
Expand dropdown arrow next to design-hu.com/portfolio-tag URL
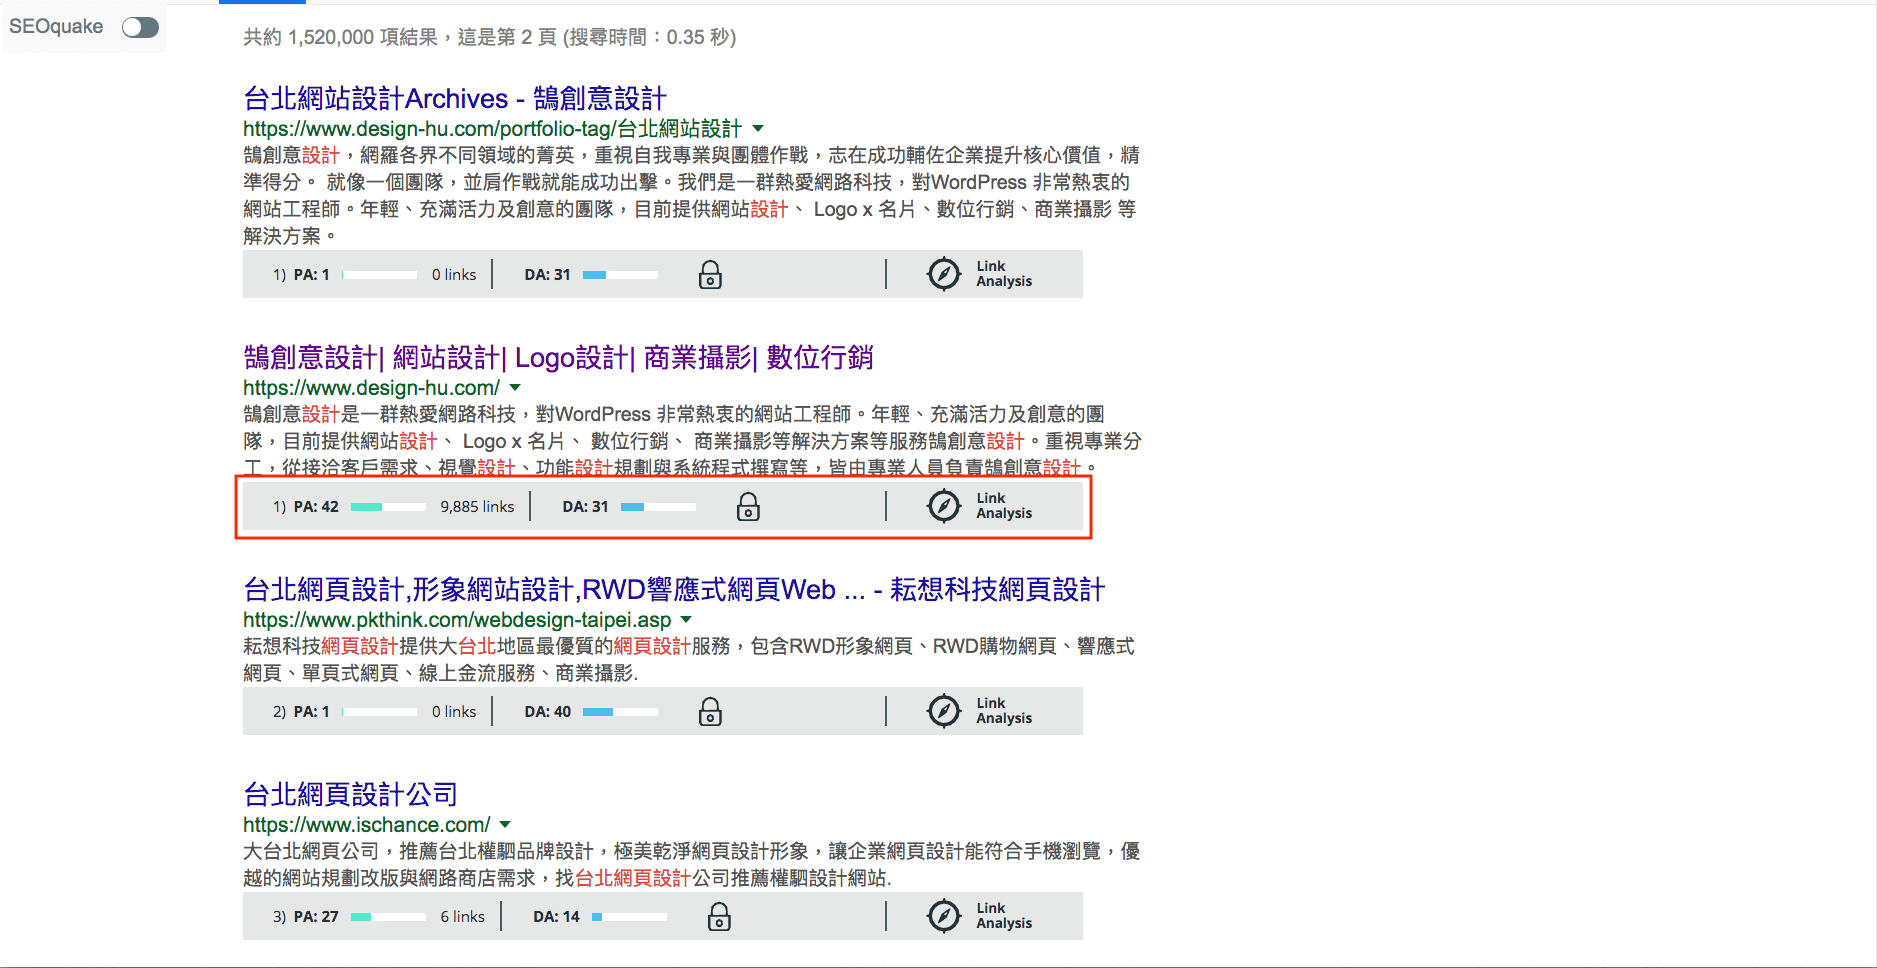758,128
